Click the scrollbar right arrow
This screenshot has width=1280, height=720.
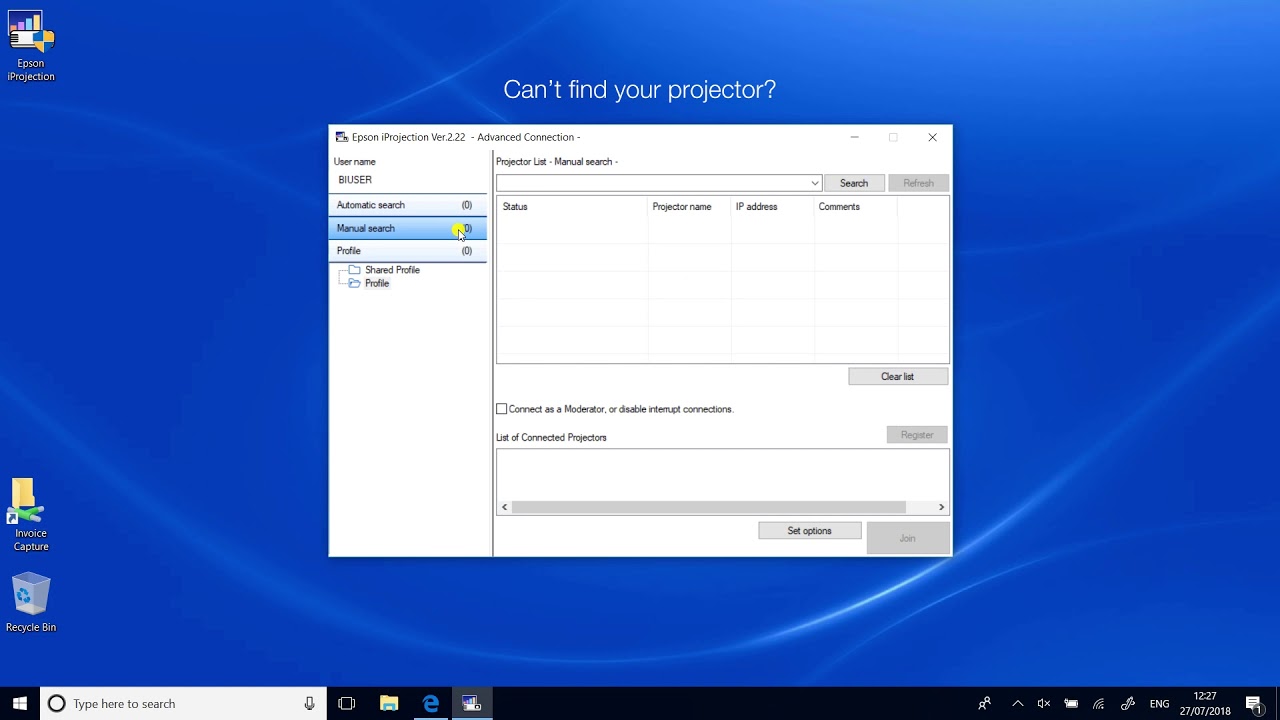click(941, 507)
